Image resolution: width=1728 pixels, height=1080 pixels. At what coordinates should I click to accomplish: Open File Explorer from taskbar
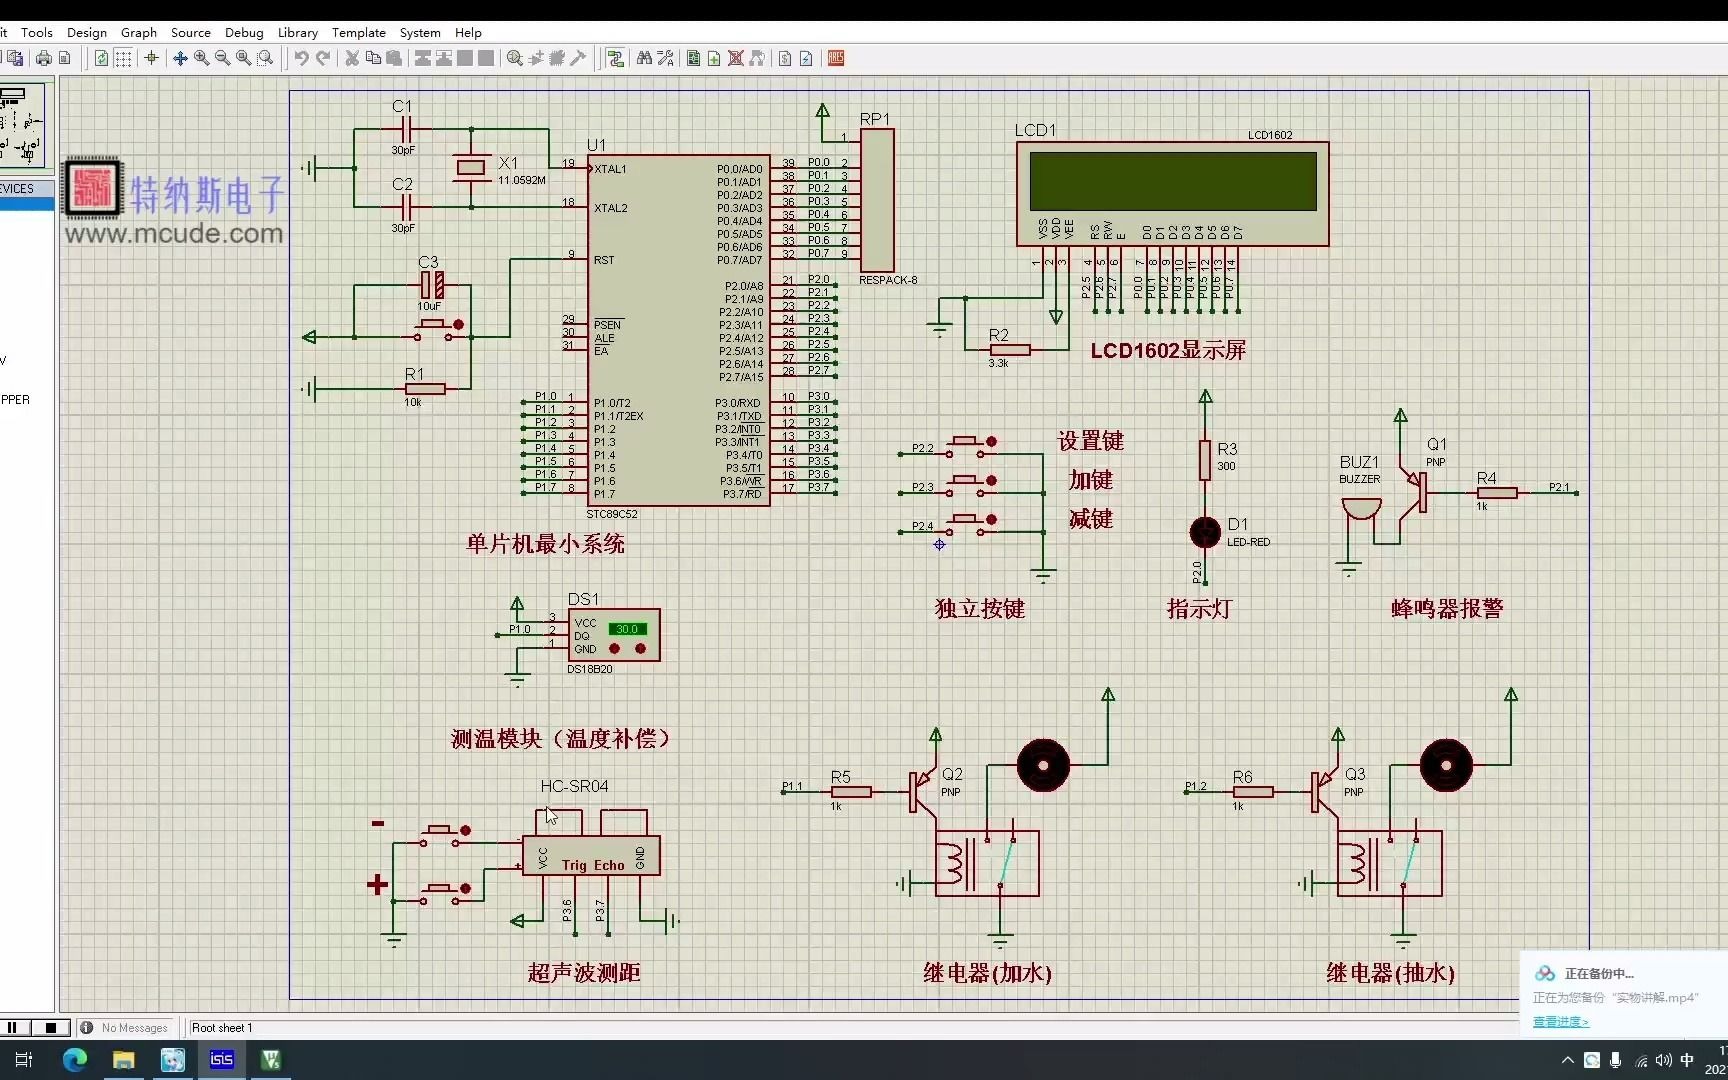(x=124, y=1059)
